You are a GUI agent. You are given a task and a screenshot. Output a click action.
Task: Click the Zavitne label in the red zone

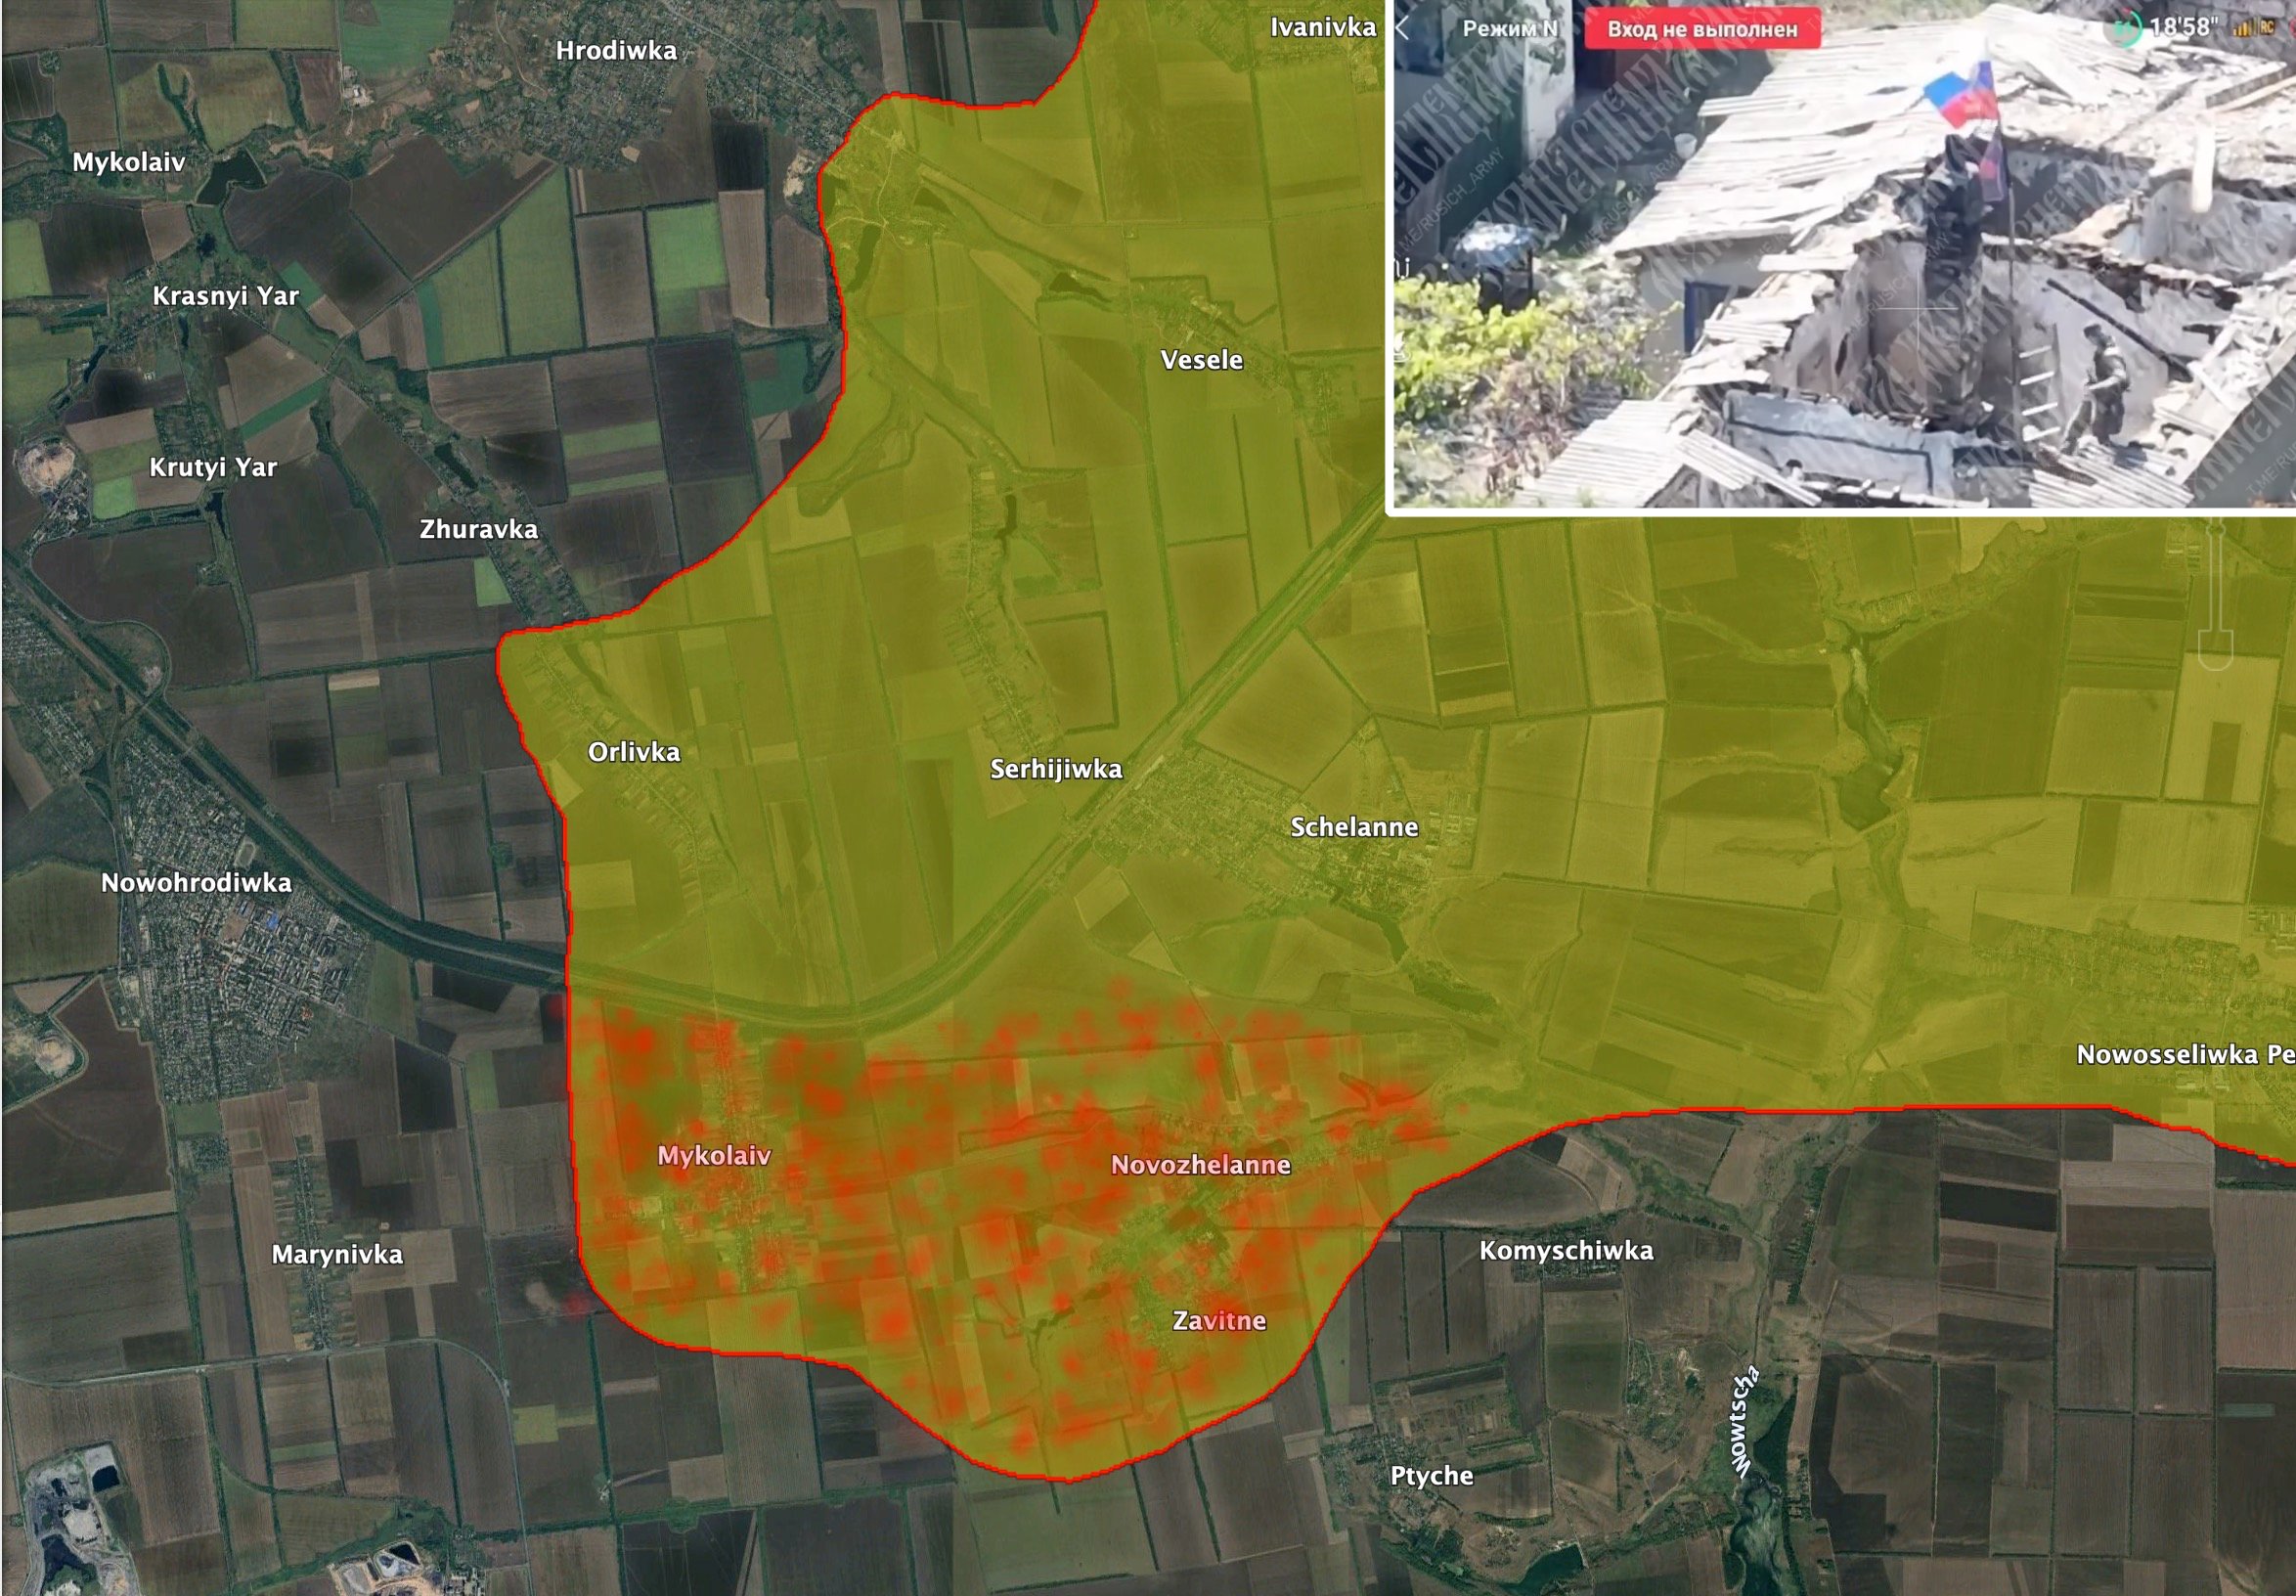(1218, 1321)
